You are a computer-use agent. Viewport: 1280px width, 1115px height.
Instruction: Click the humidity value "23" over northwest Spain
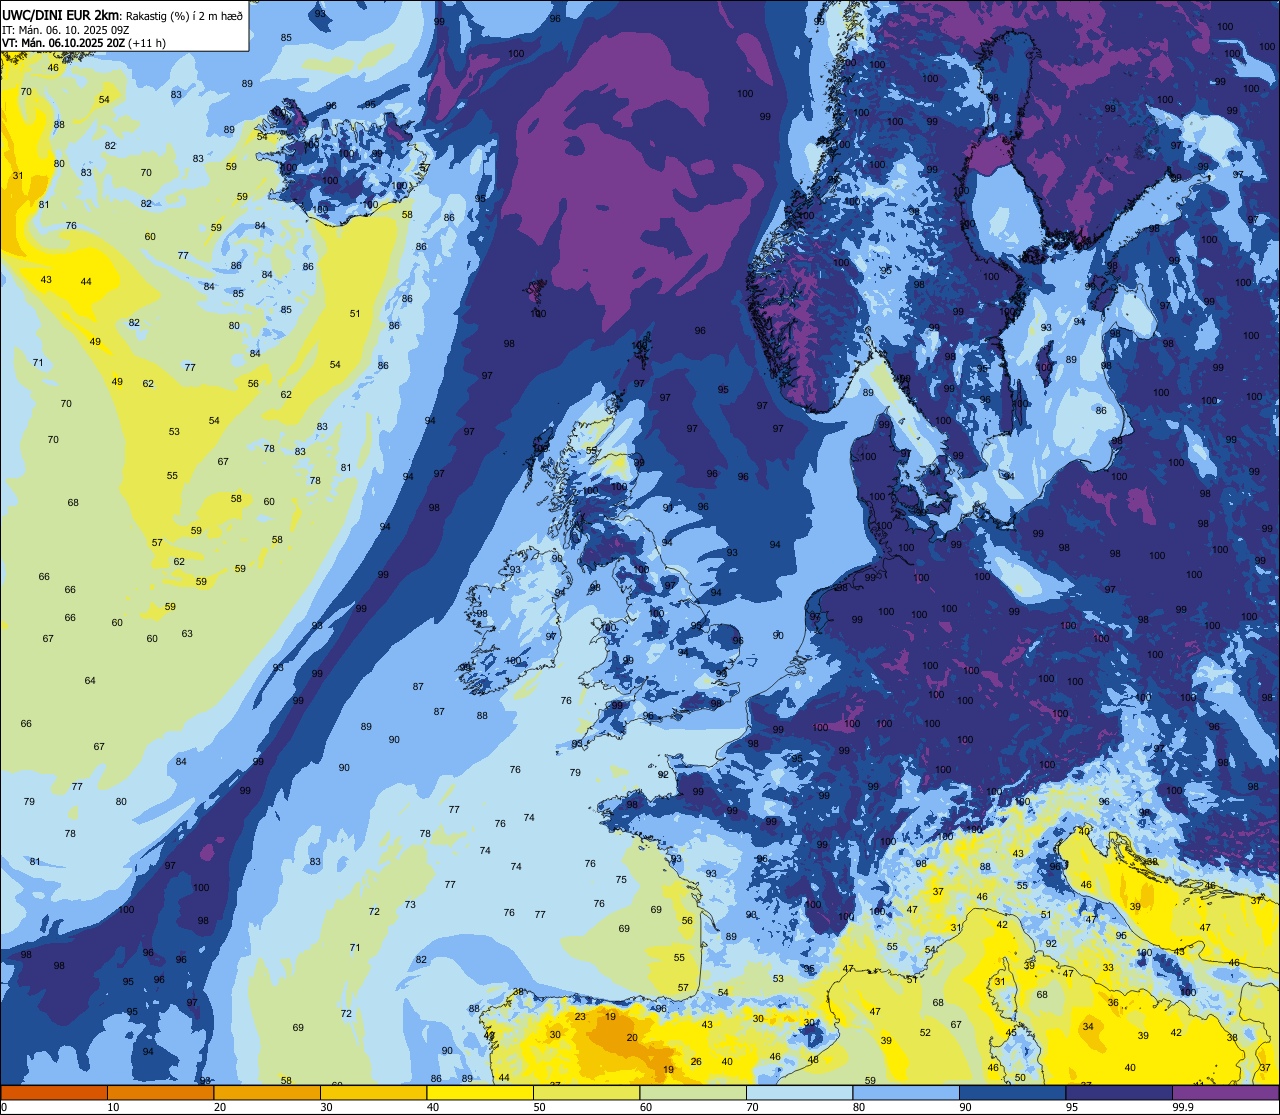[x=580, y=1017]
